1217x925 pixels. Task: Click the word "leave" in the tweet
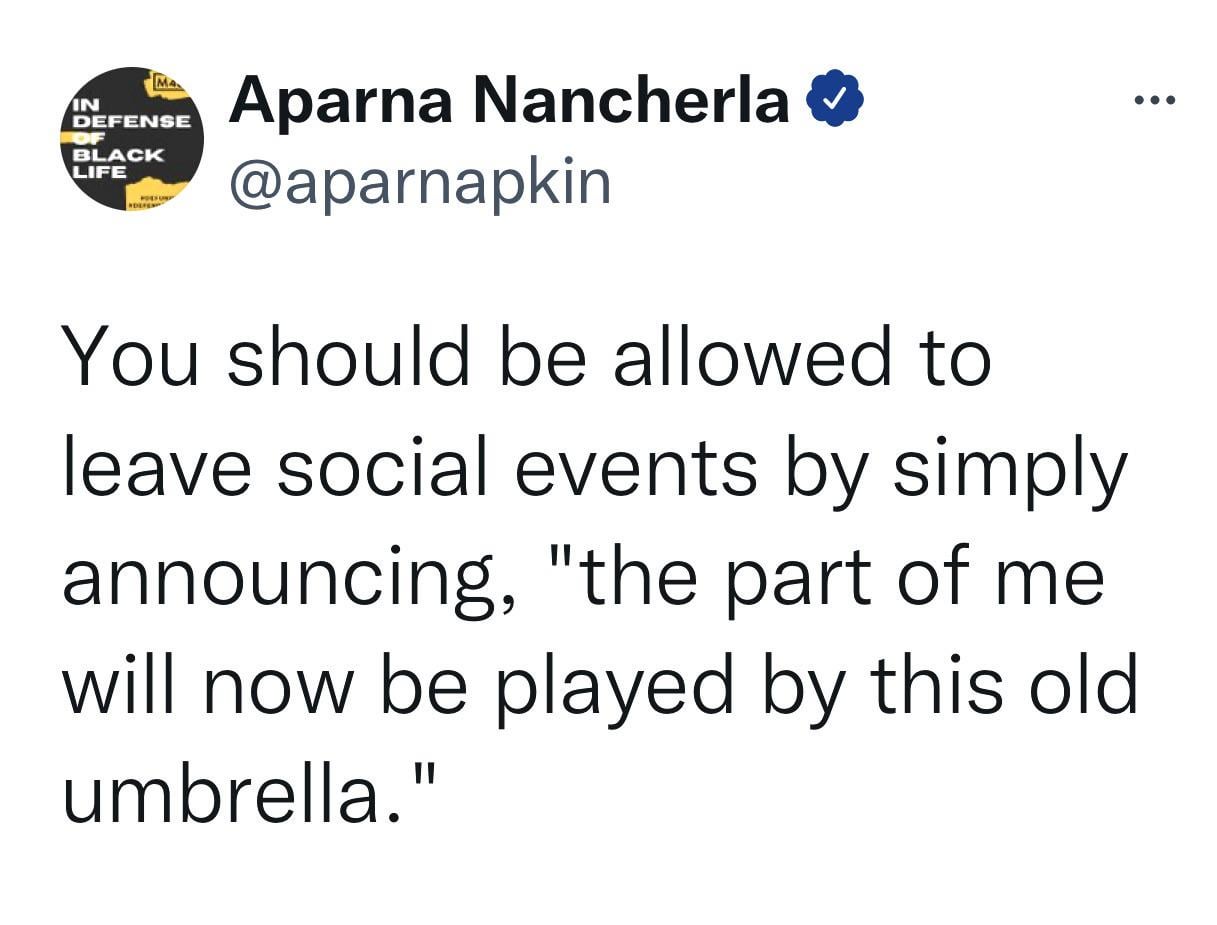click(155, 466)
